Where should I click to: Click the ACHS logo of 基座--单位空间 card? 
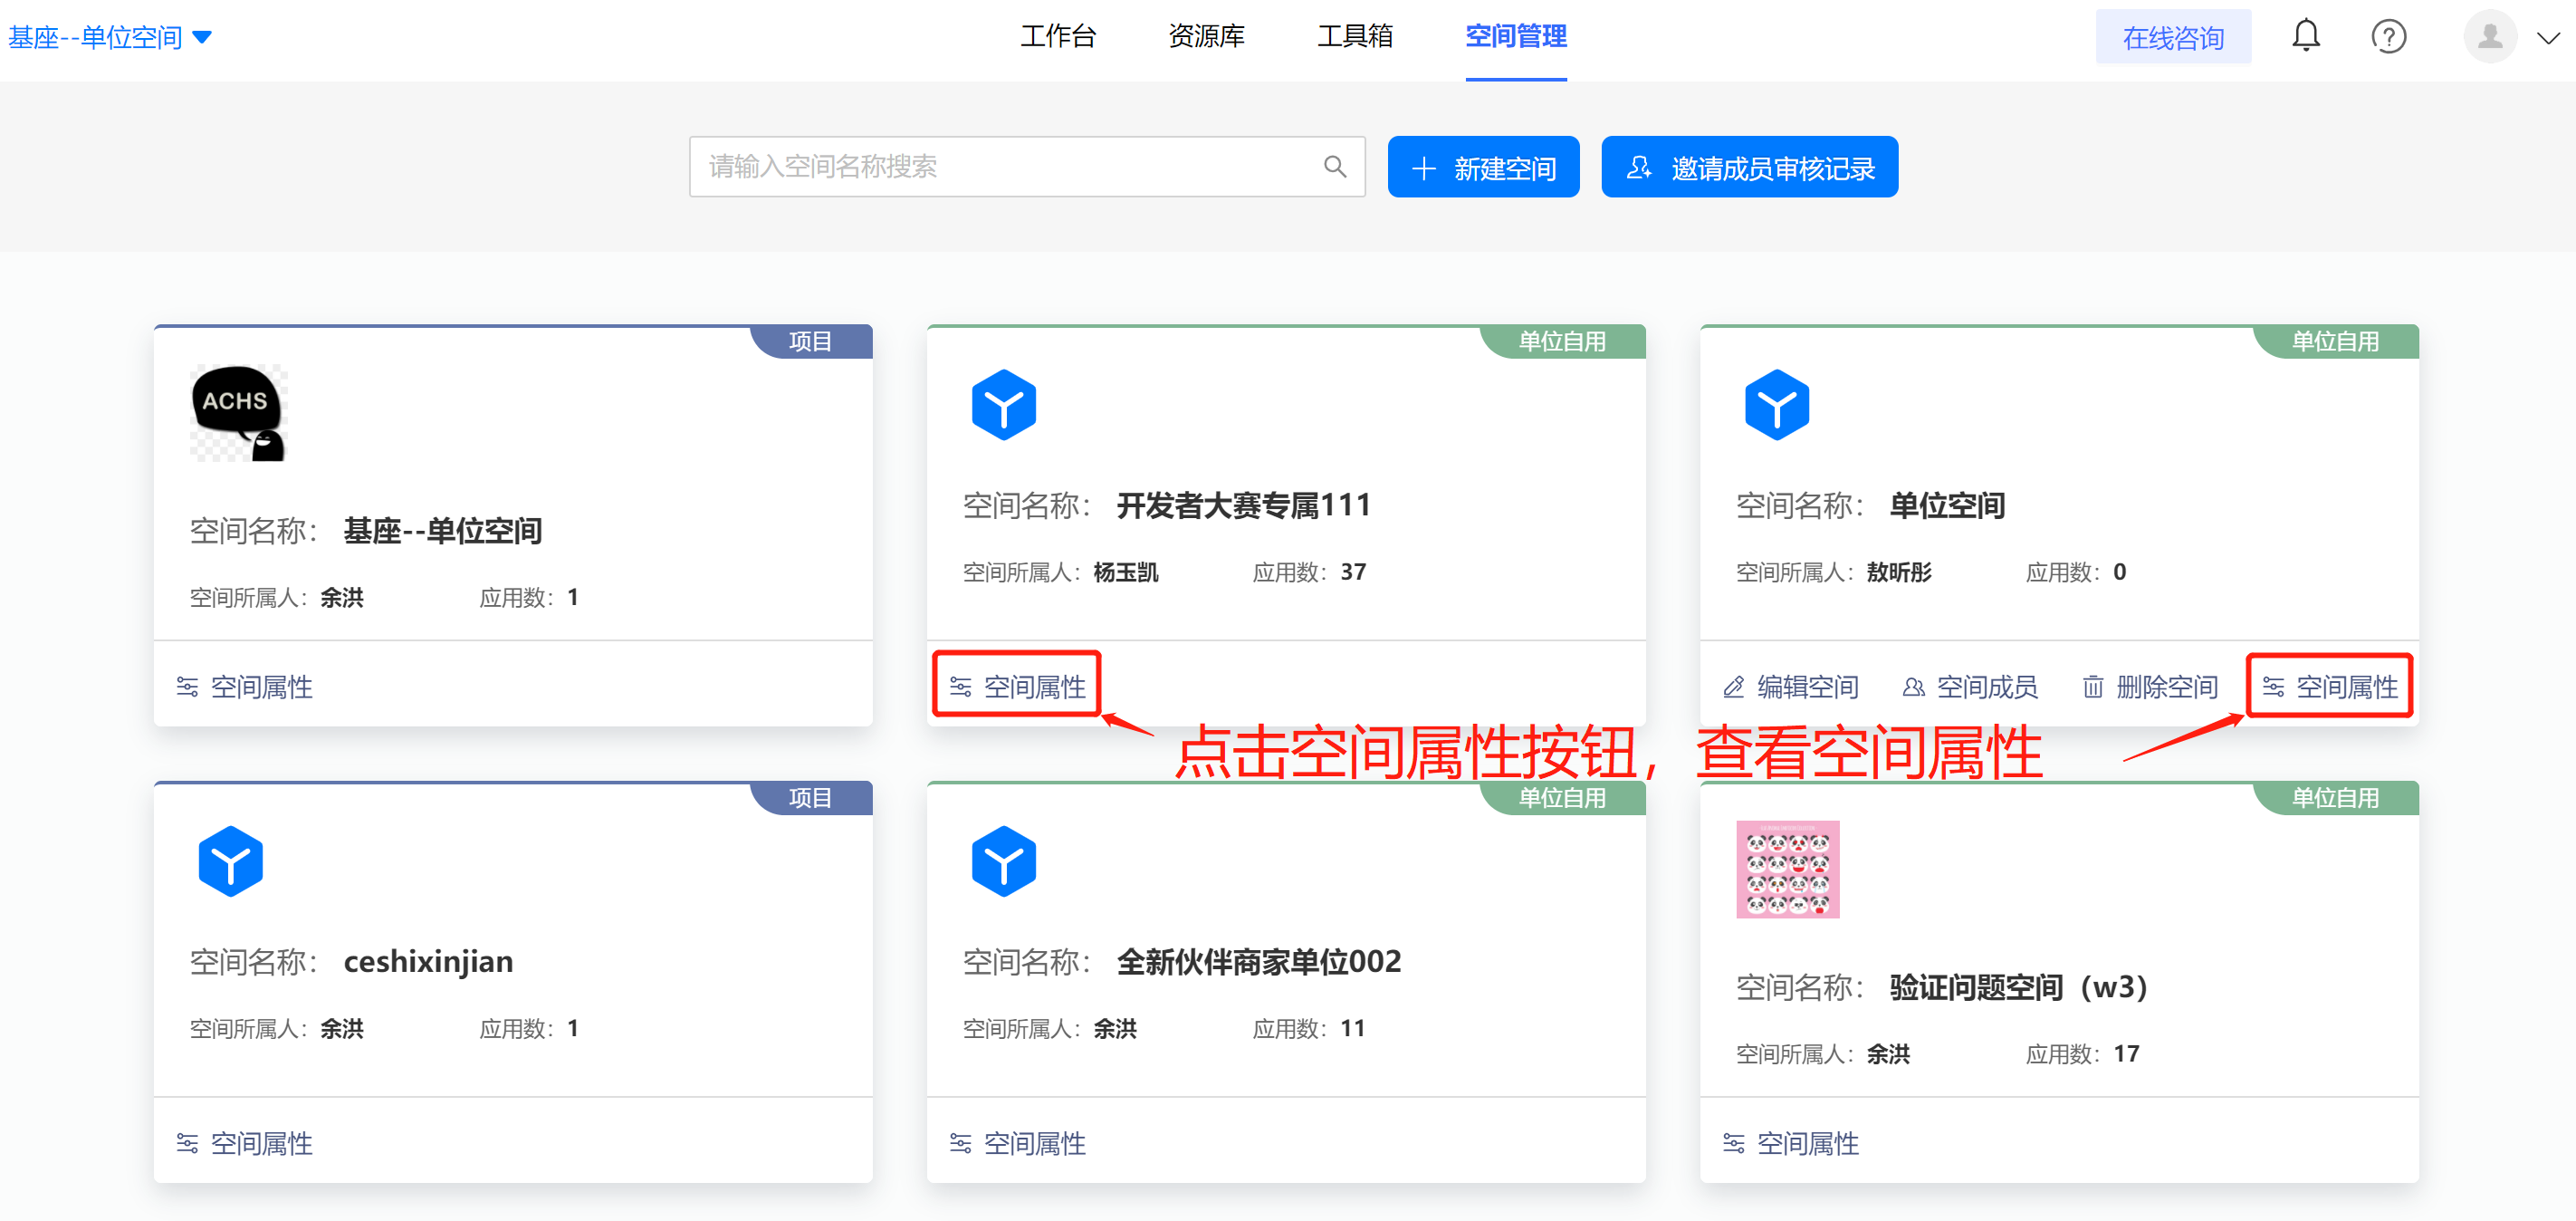(x=239, y=413)
